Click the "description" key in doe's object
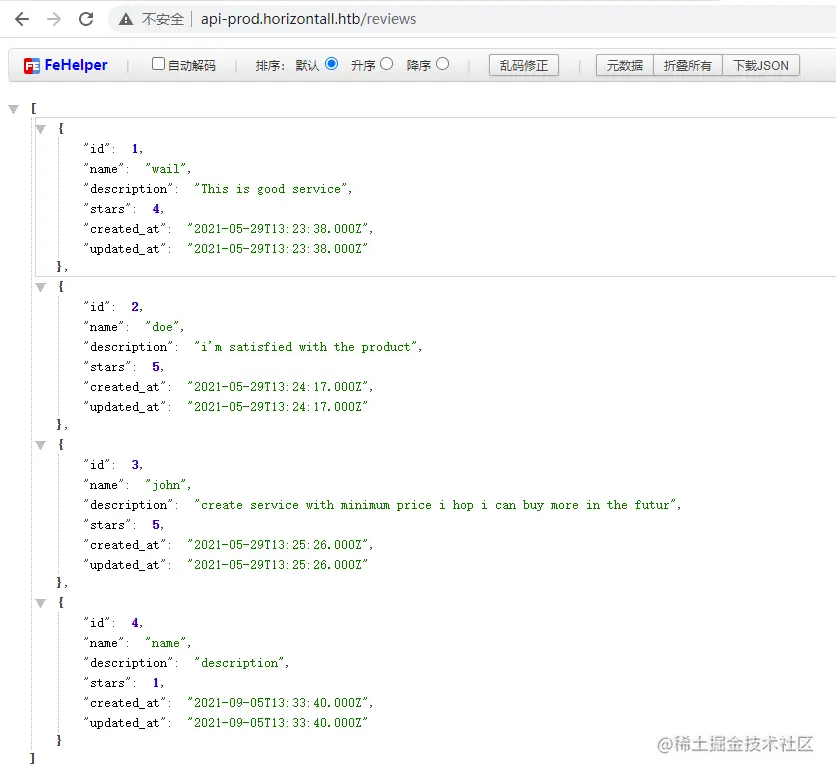The width and height of the screenshot is (836, 776). coord(128,347)
